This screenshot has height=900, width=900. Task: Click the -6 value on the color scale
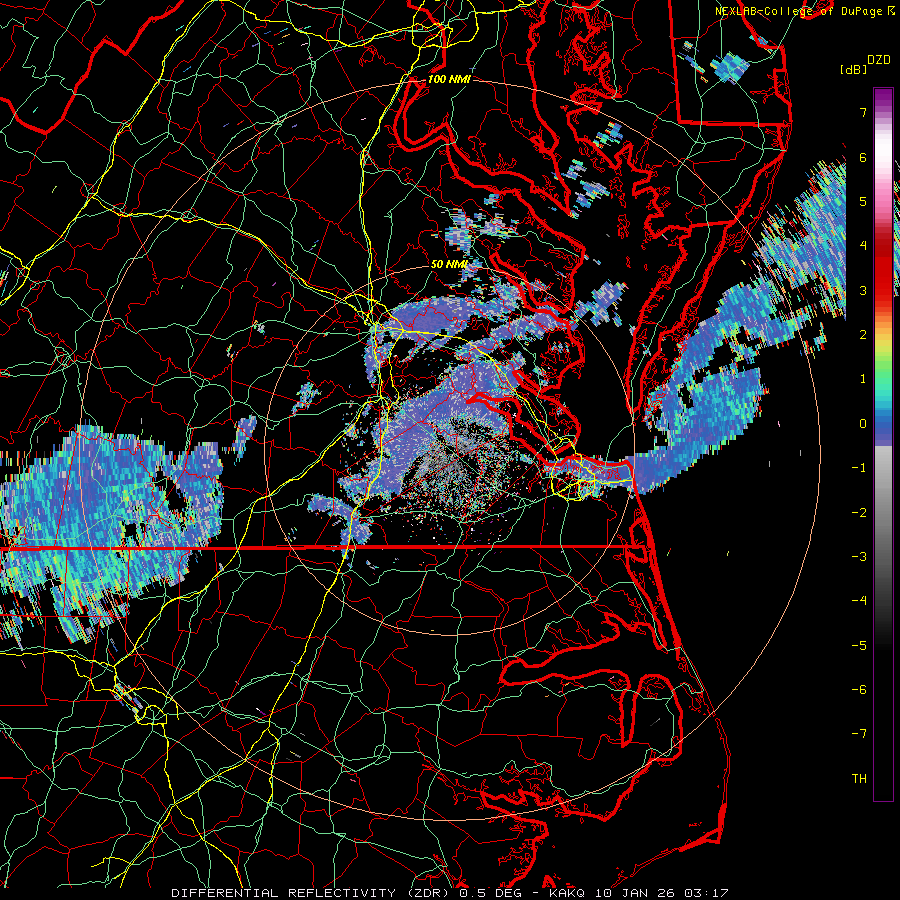click(x=859, y=690)
